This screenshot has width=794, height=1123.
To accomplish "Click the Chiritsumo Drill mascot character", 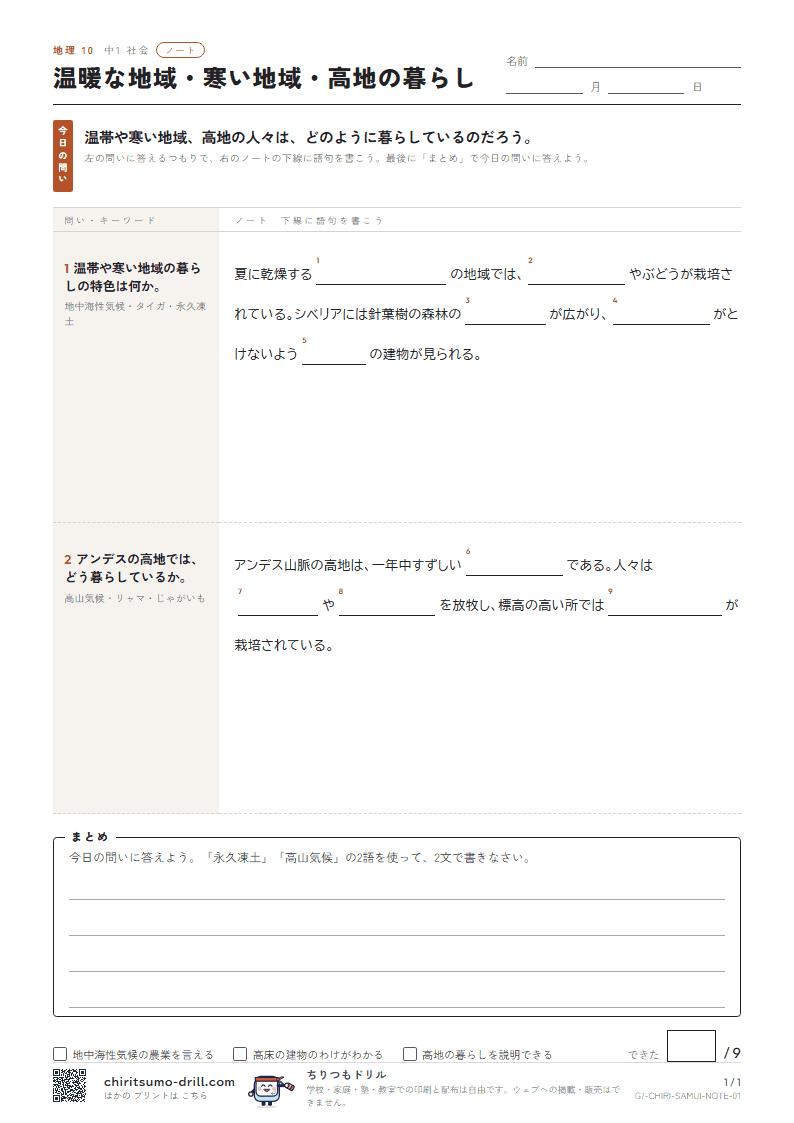I will pyautogui.click(x=270, y=1090).
